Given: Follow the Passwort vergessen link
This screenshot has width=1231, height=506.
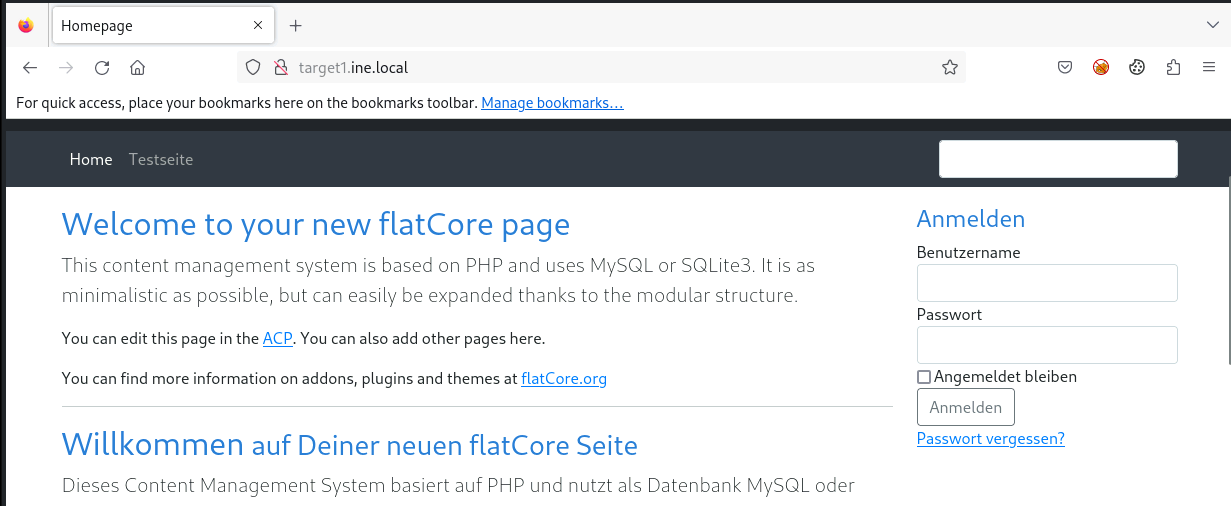Looking at the screenshot, I should point(990,439).
